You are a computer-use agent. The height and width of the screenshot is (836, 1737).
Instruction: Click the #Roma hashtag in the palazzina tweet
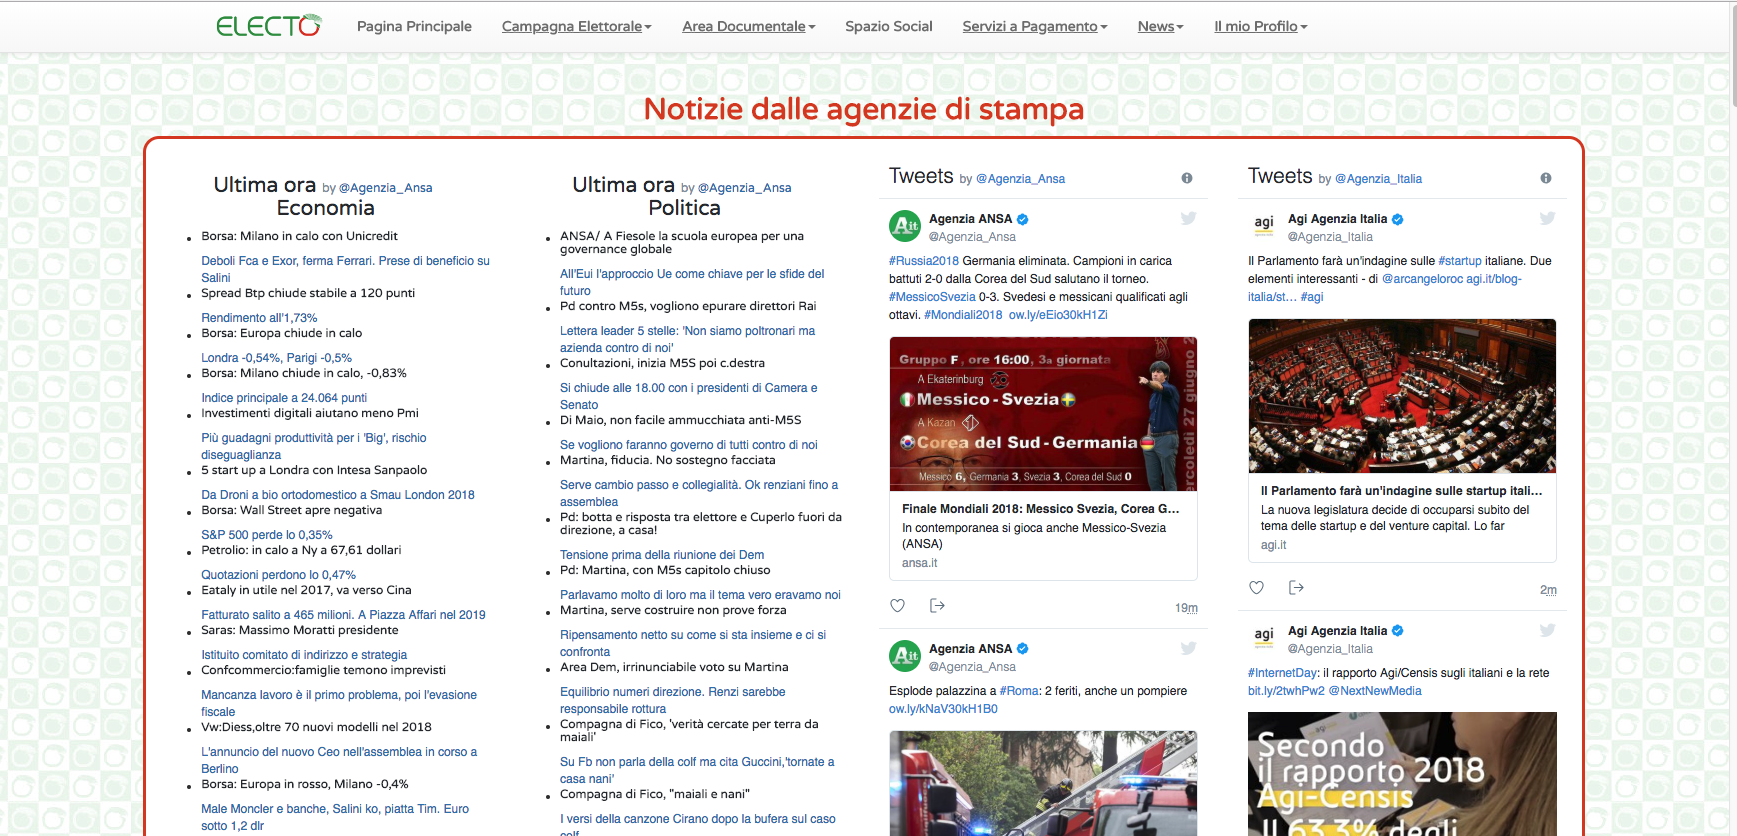(x=1020, y=691)
